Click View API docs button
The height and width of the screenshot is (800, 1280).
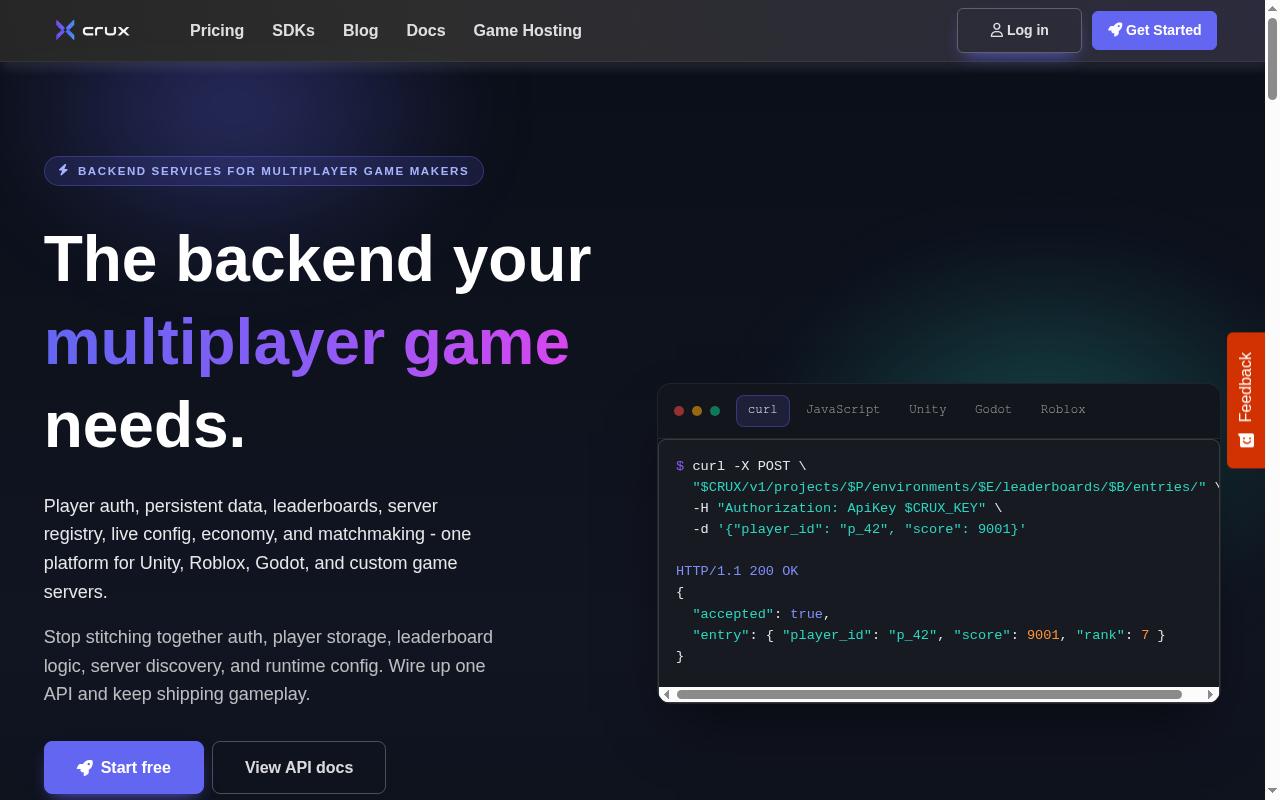click(x=299, y=767)
